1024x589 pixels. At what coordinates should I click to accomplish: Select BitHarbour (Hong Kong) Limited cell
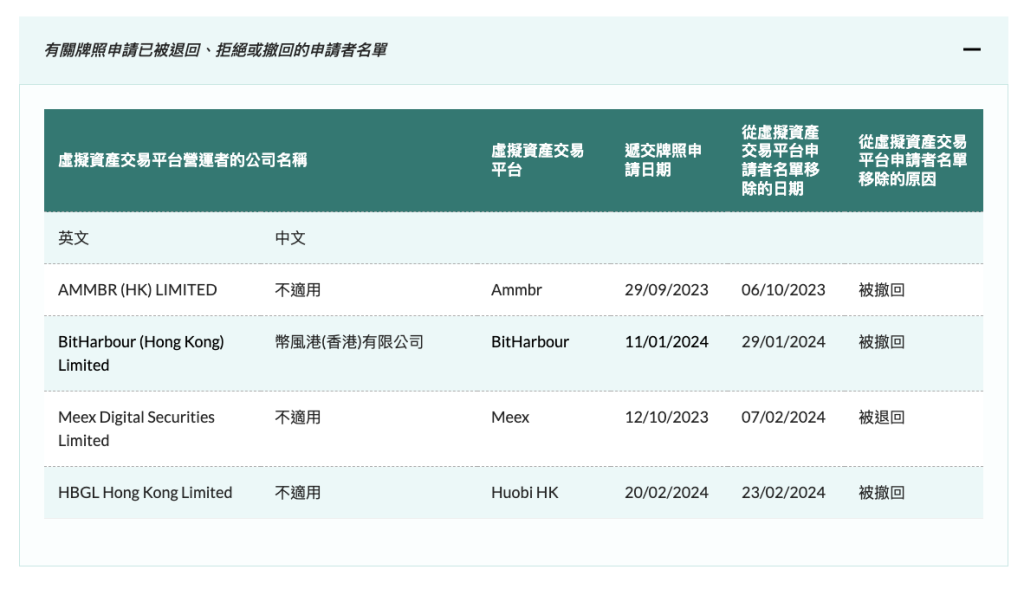click(141, 353)
